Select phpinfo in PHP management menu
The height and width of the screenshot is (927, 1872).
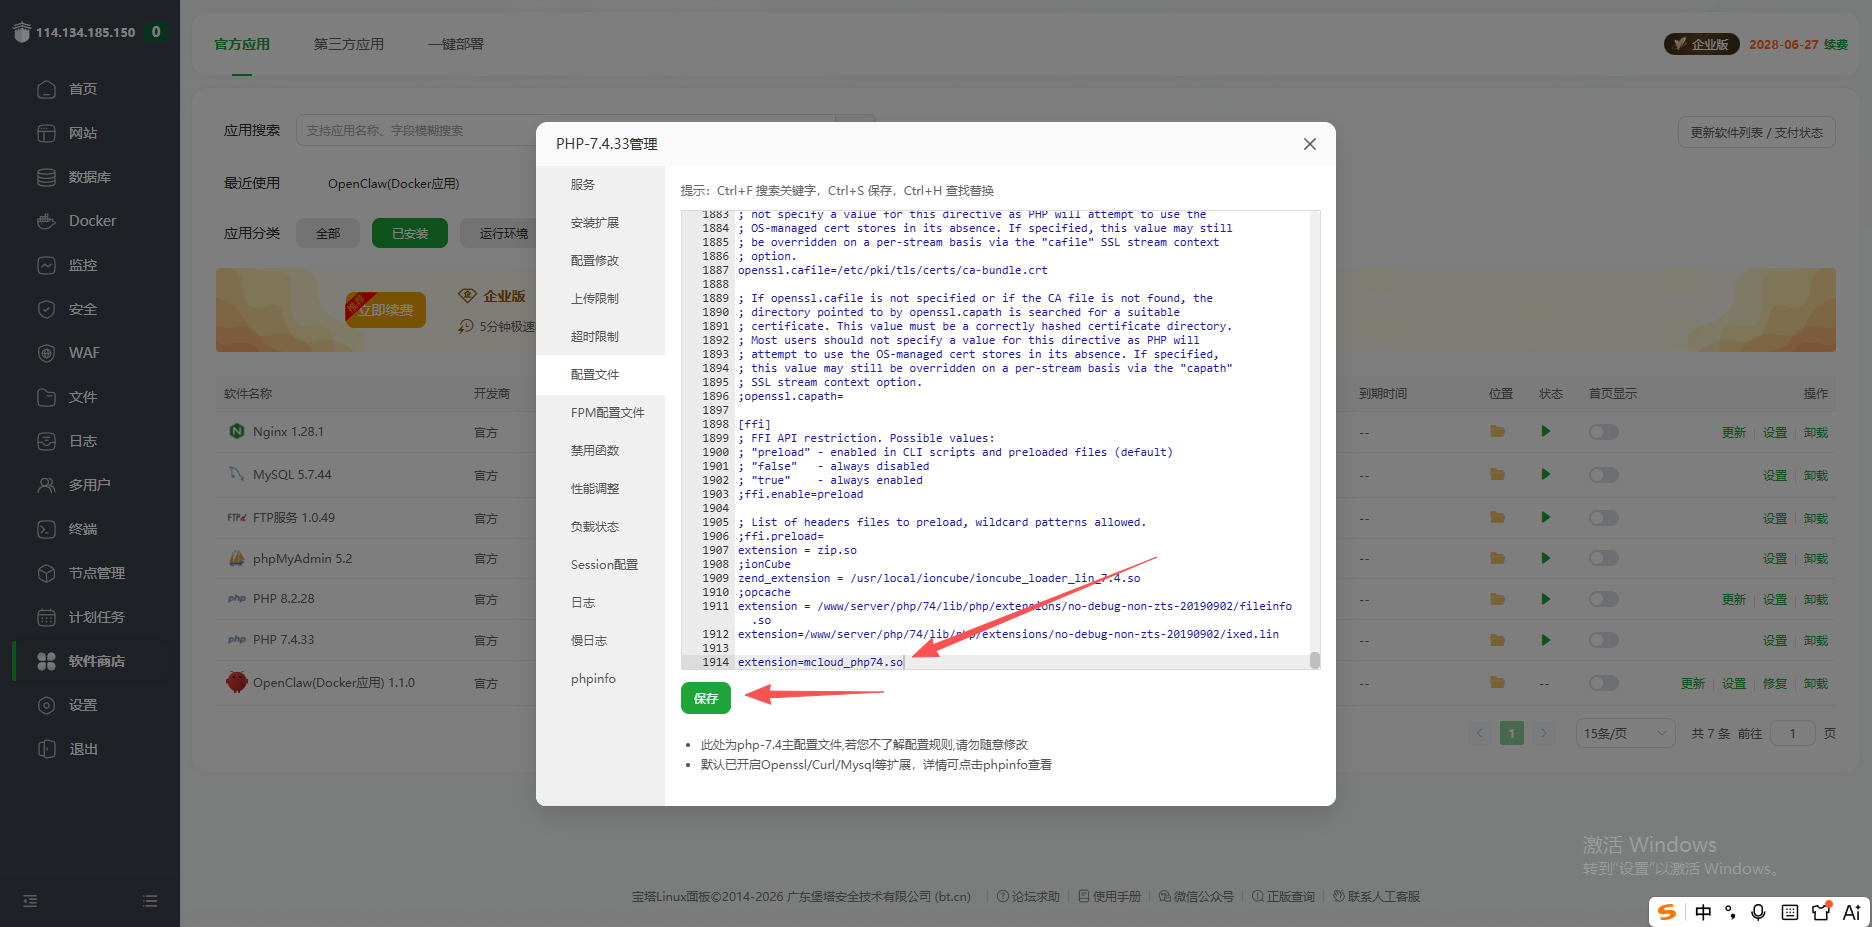coord(600,679)
